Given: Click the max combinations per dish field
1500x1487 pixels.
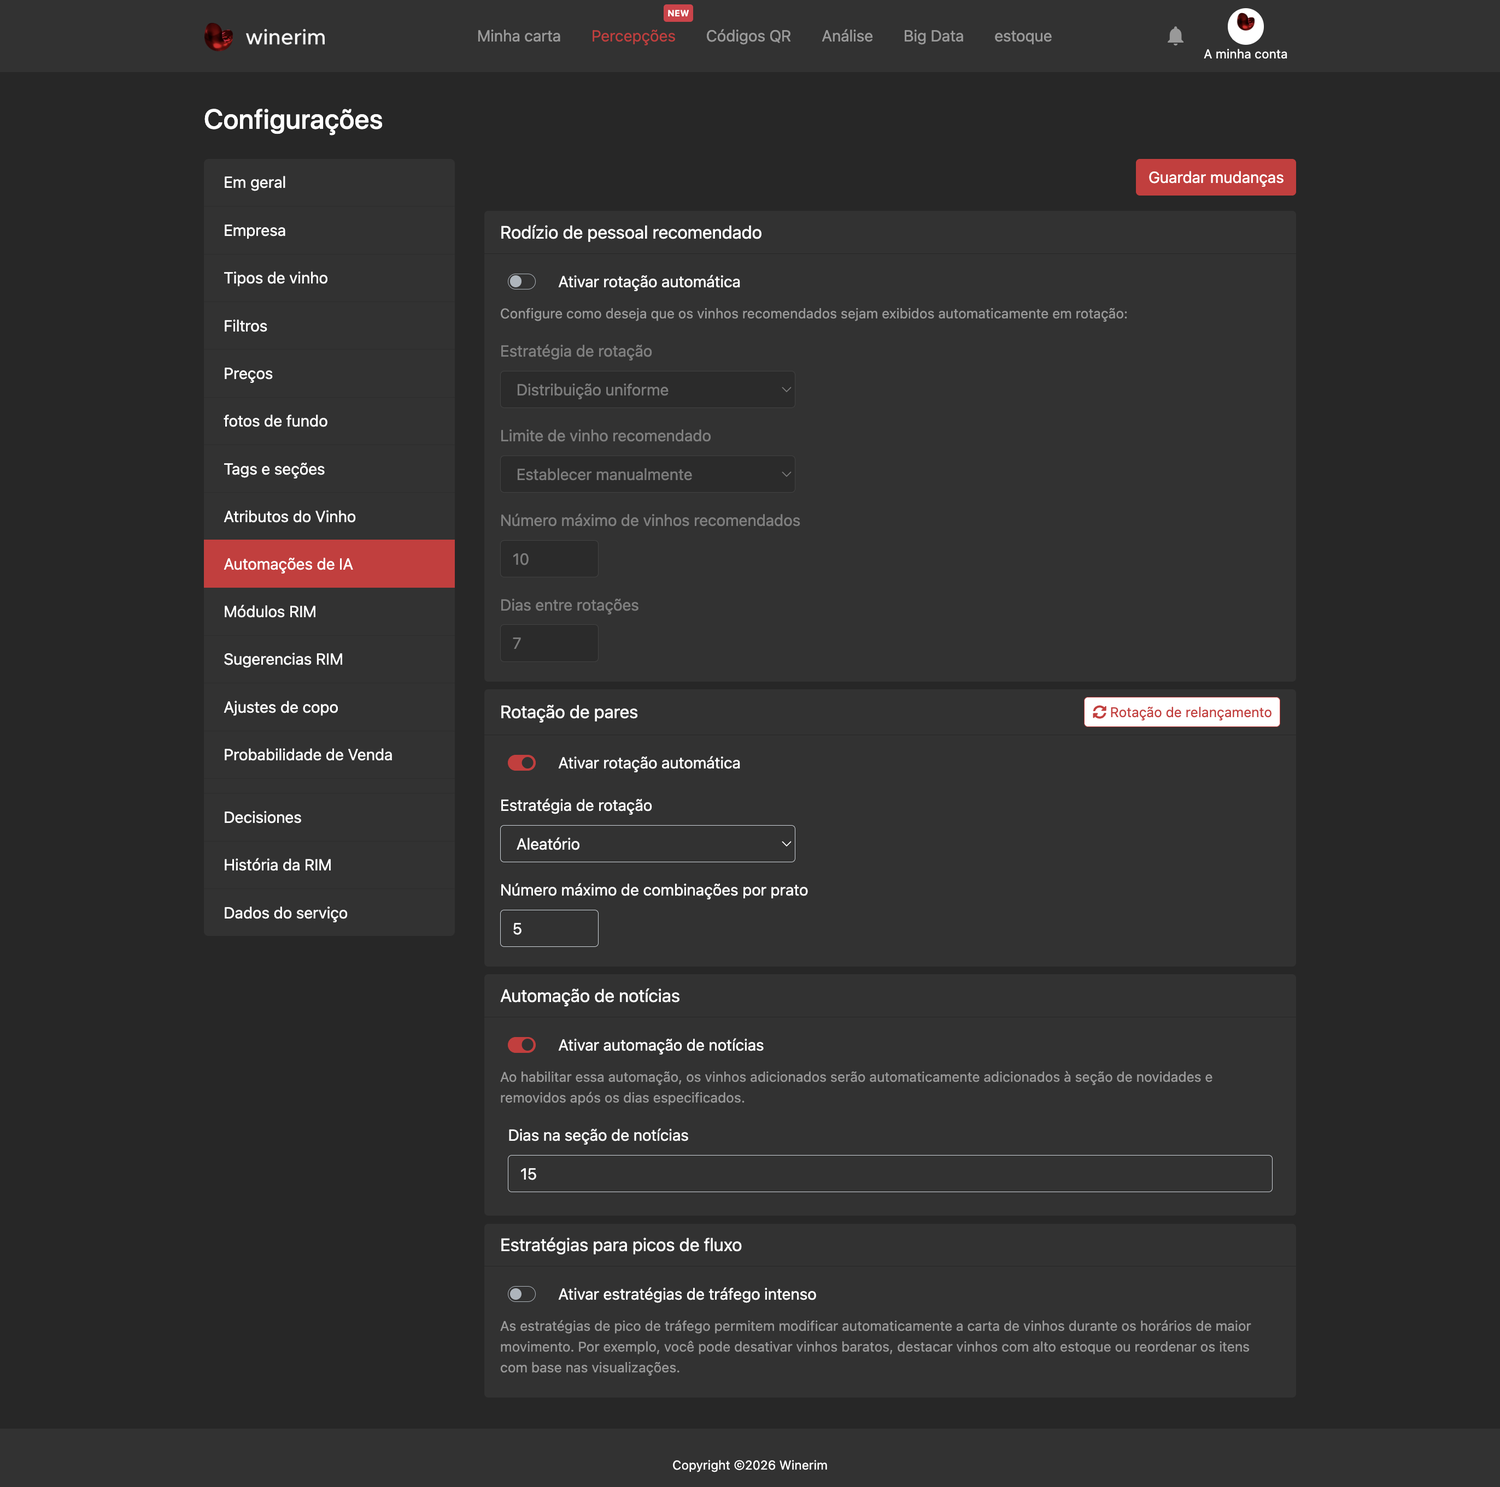Looking at the screenshot, I should pos(549,928).
